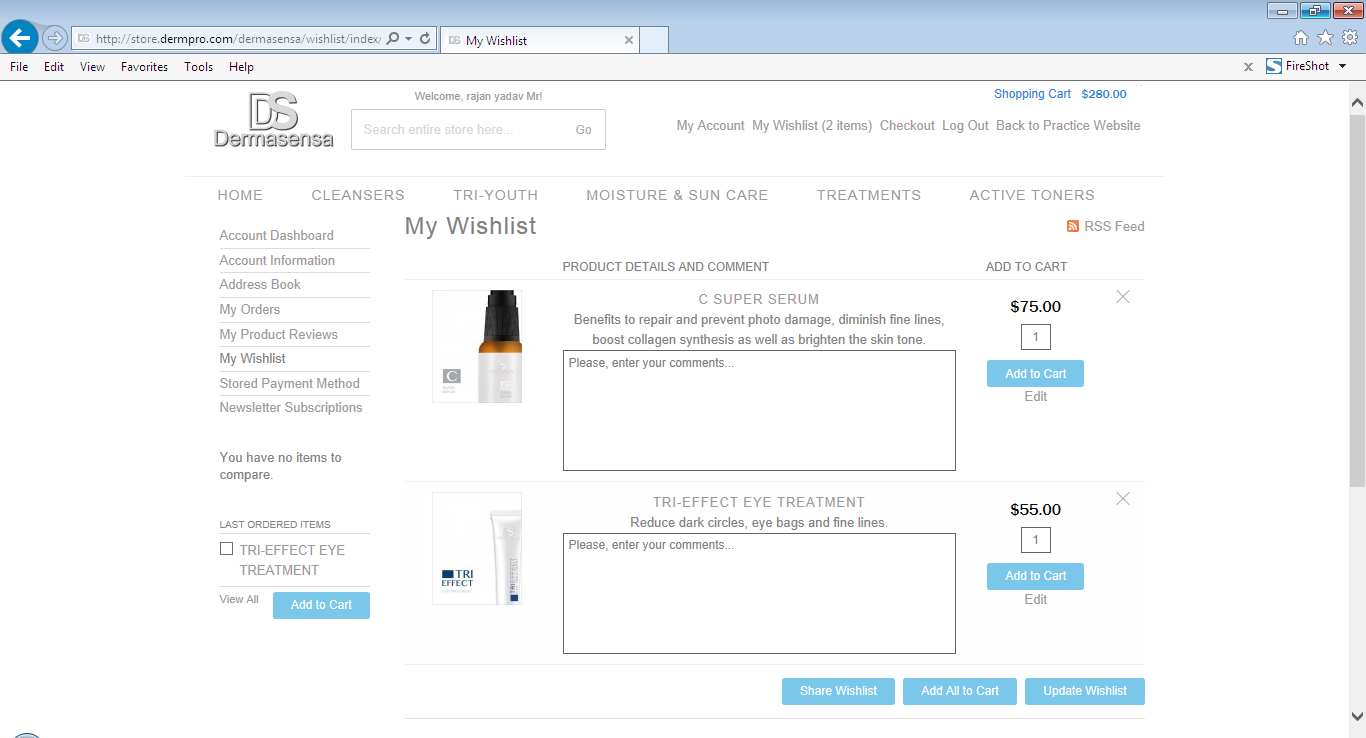The image size is (1366, 738).
Task: Browse the TREATMENTS category
Action: point(869,195)
